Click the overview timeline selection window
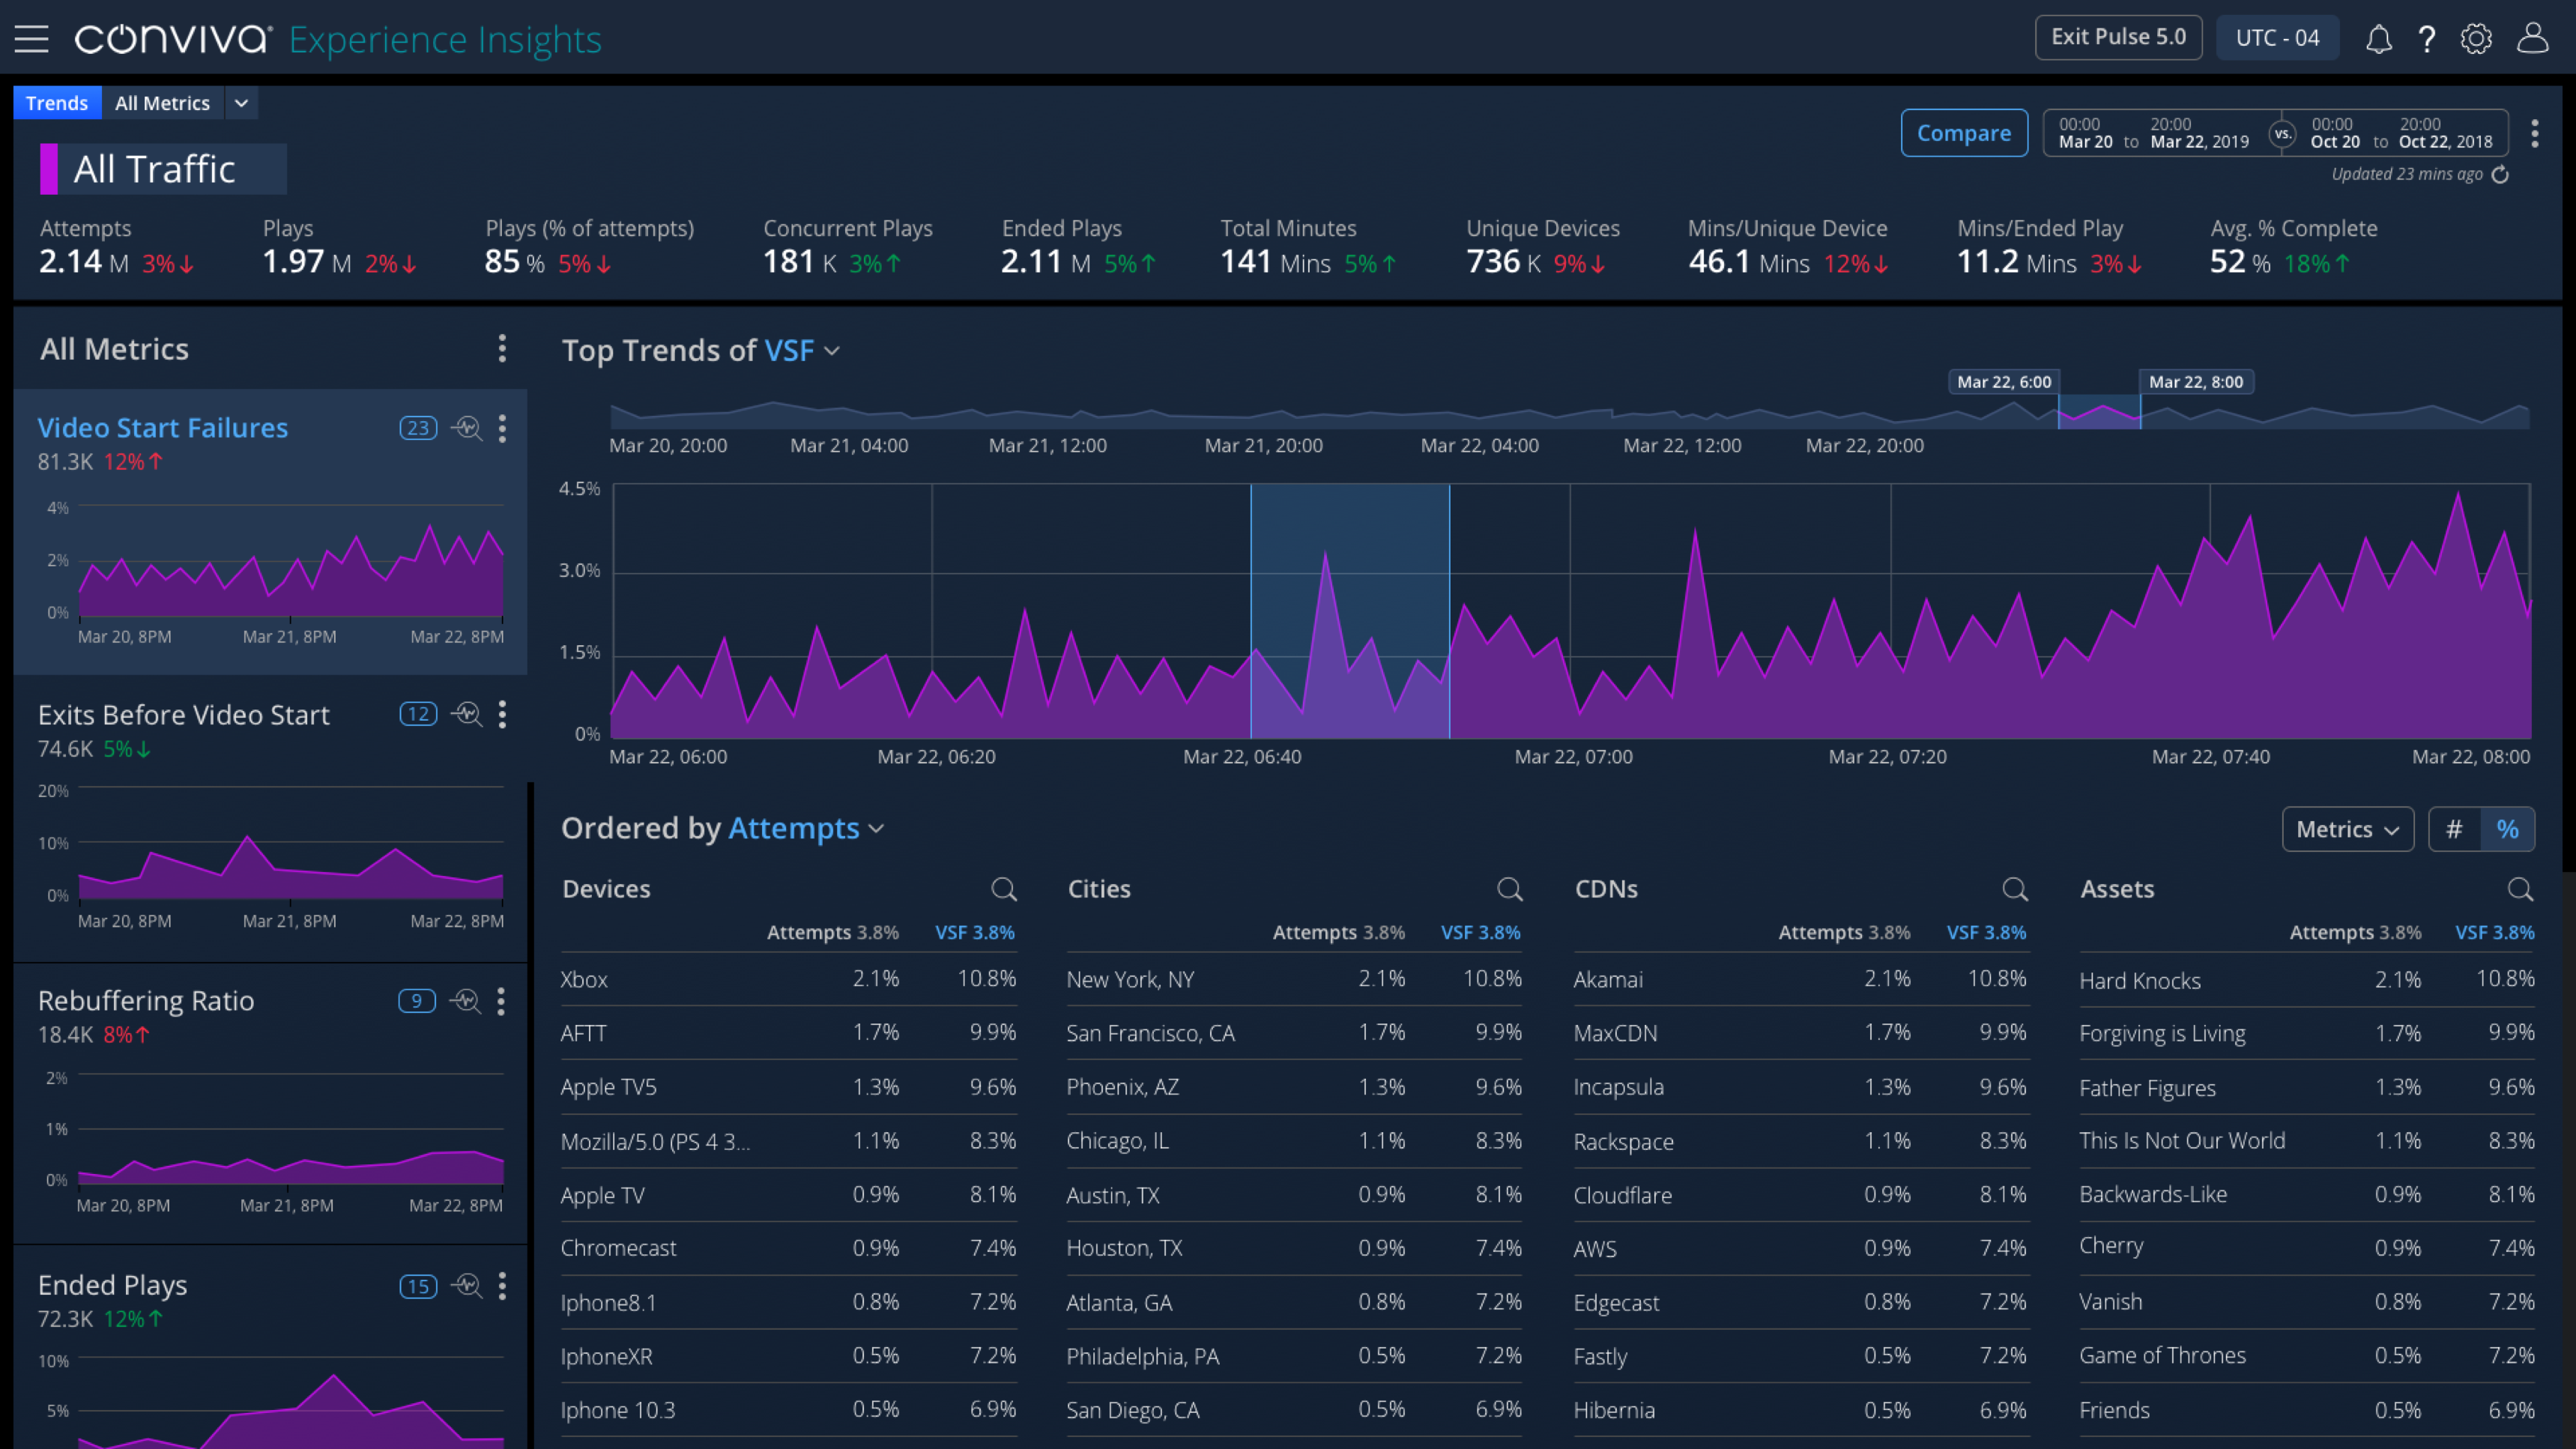 (x=2099, y=412)
